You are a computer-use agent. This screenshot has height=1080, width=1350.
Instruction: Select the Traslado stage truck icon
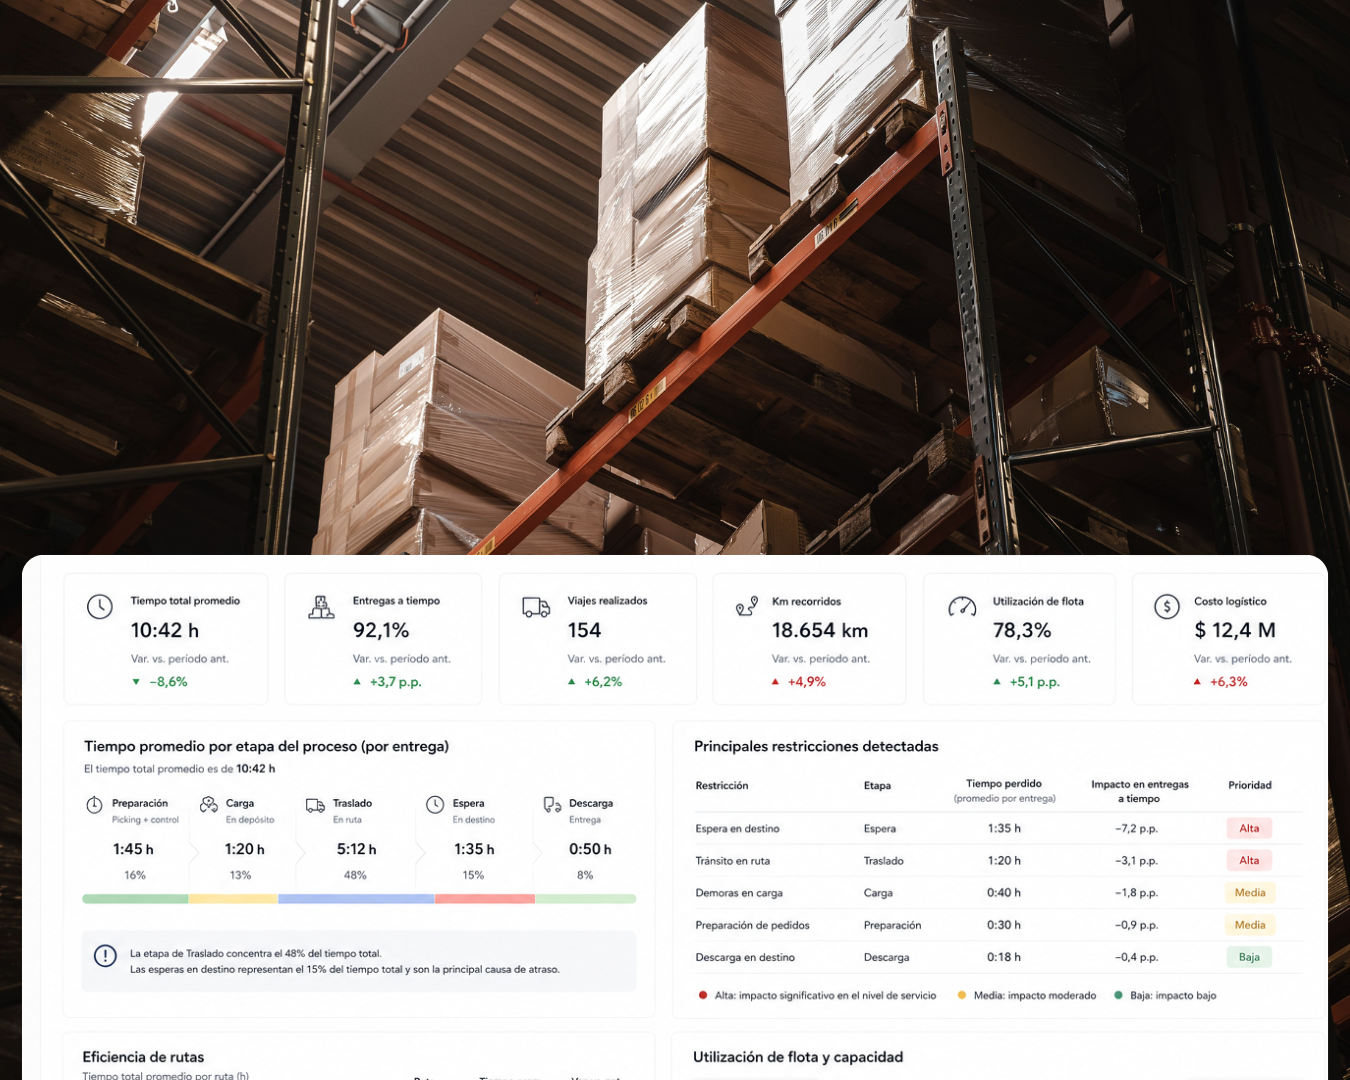pyautogui.click(x=315, y=805)
